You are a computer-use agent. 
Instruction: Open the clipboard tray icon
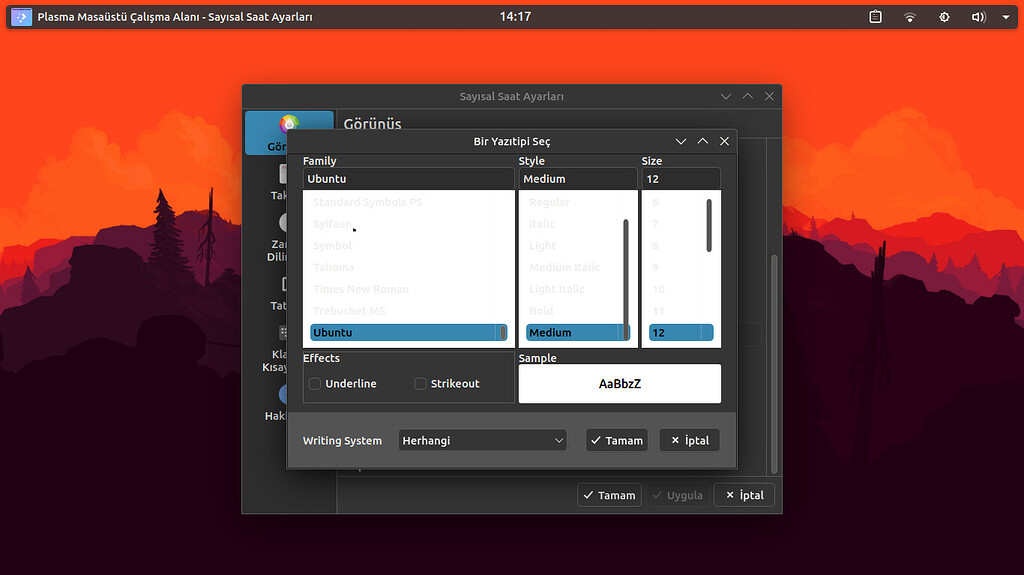tap(875, 17)
